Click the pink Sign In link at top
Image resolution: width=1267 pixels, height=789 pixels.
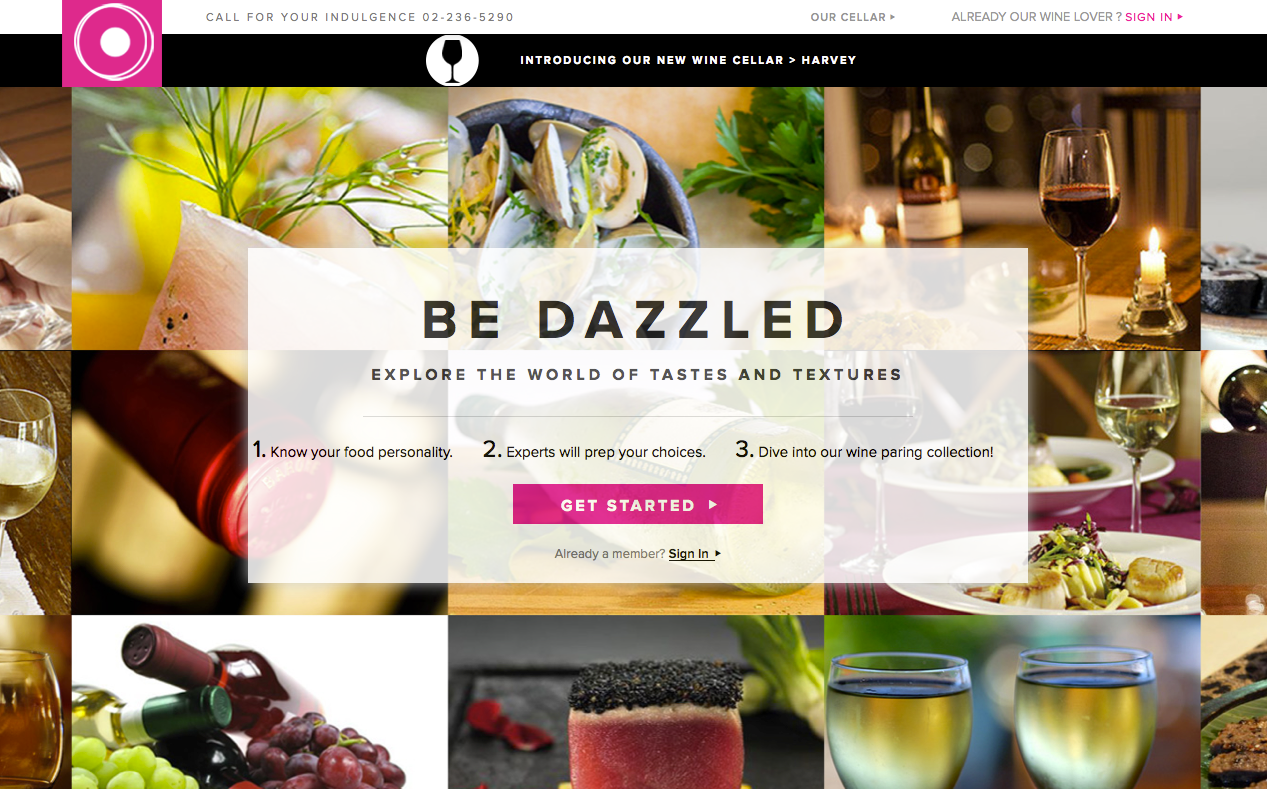(1148, 17)
